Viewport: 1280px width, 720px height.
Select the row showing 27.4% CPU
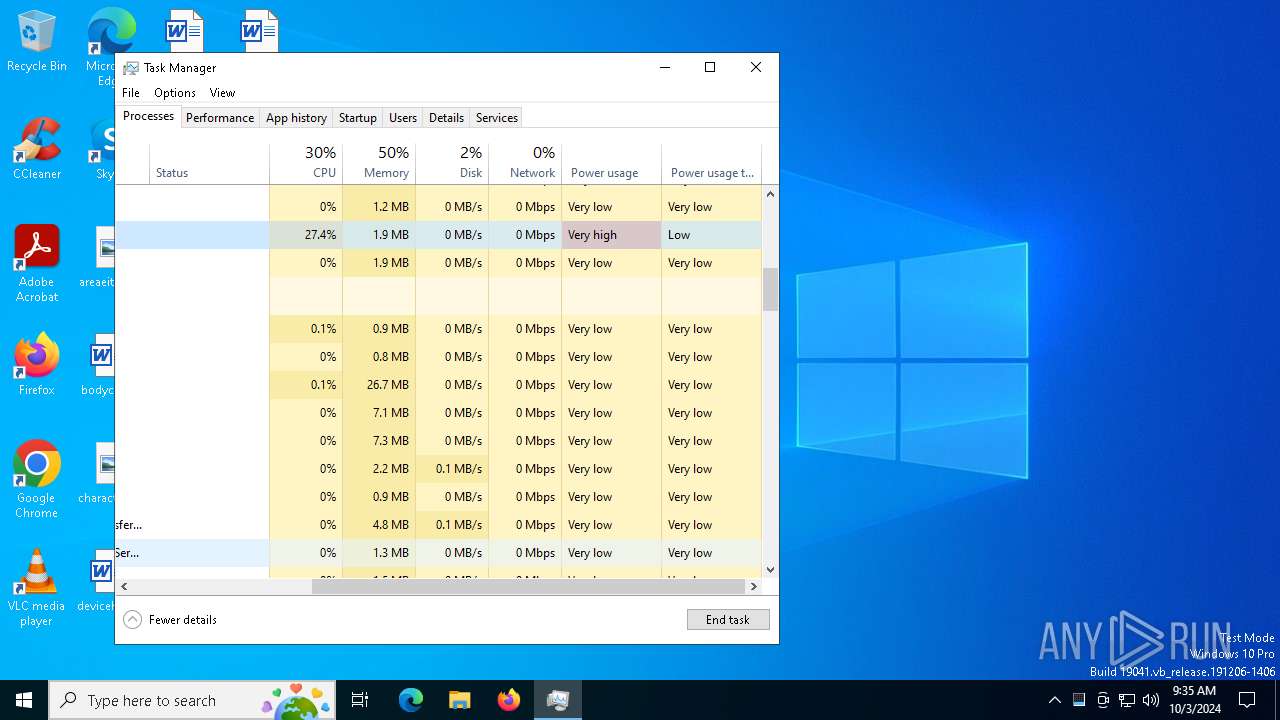(438, 235)
